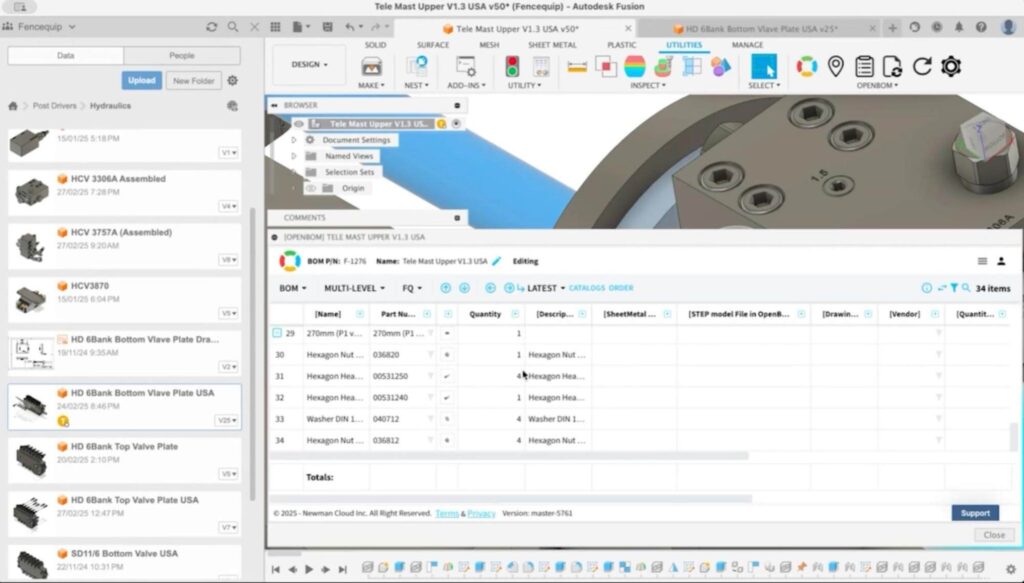Go to home in data panel breadcrumb

[x=12, y=106]
